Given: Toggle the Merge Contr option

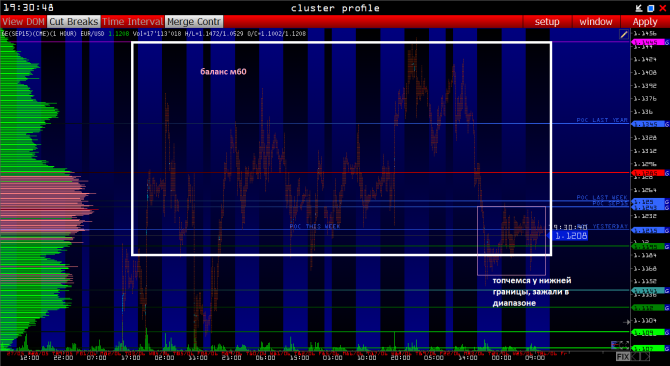Looking at the screenshot, I should click(x=194, y=22).
